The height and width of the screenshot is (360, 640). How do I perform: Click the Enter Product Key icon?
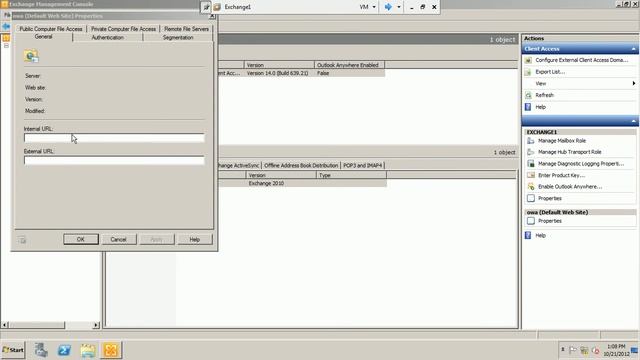[x=531, y=175]
